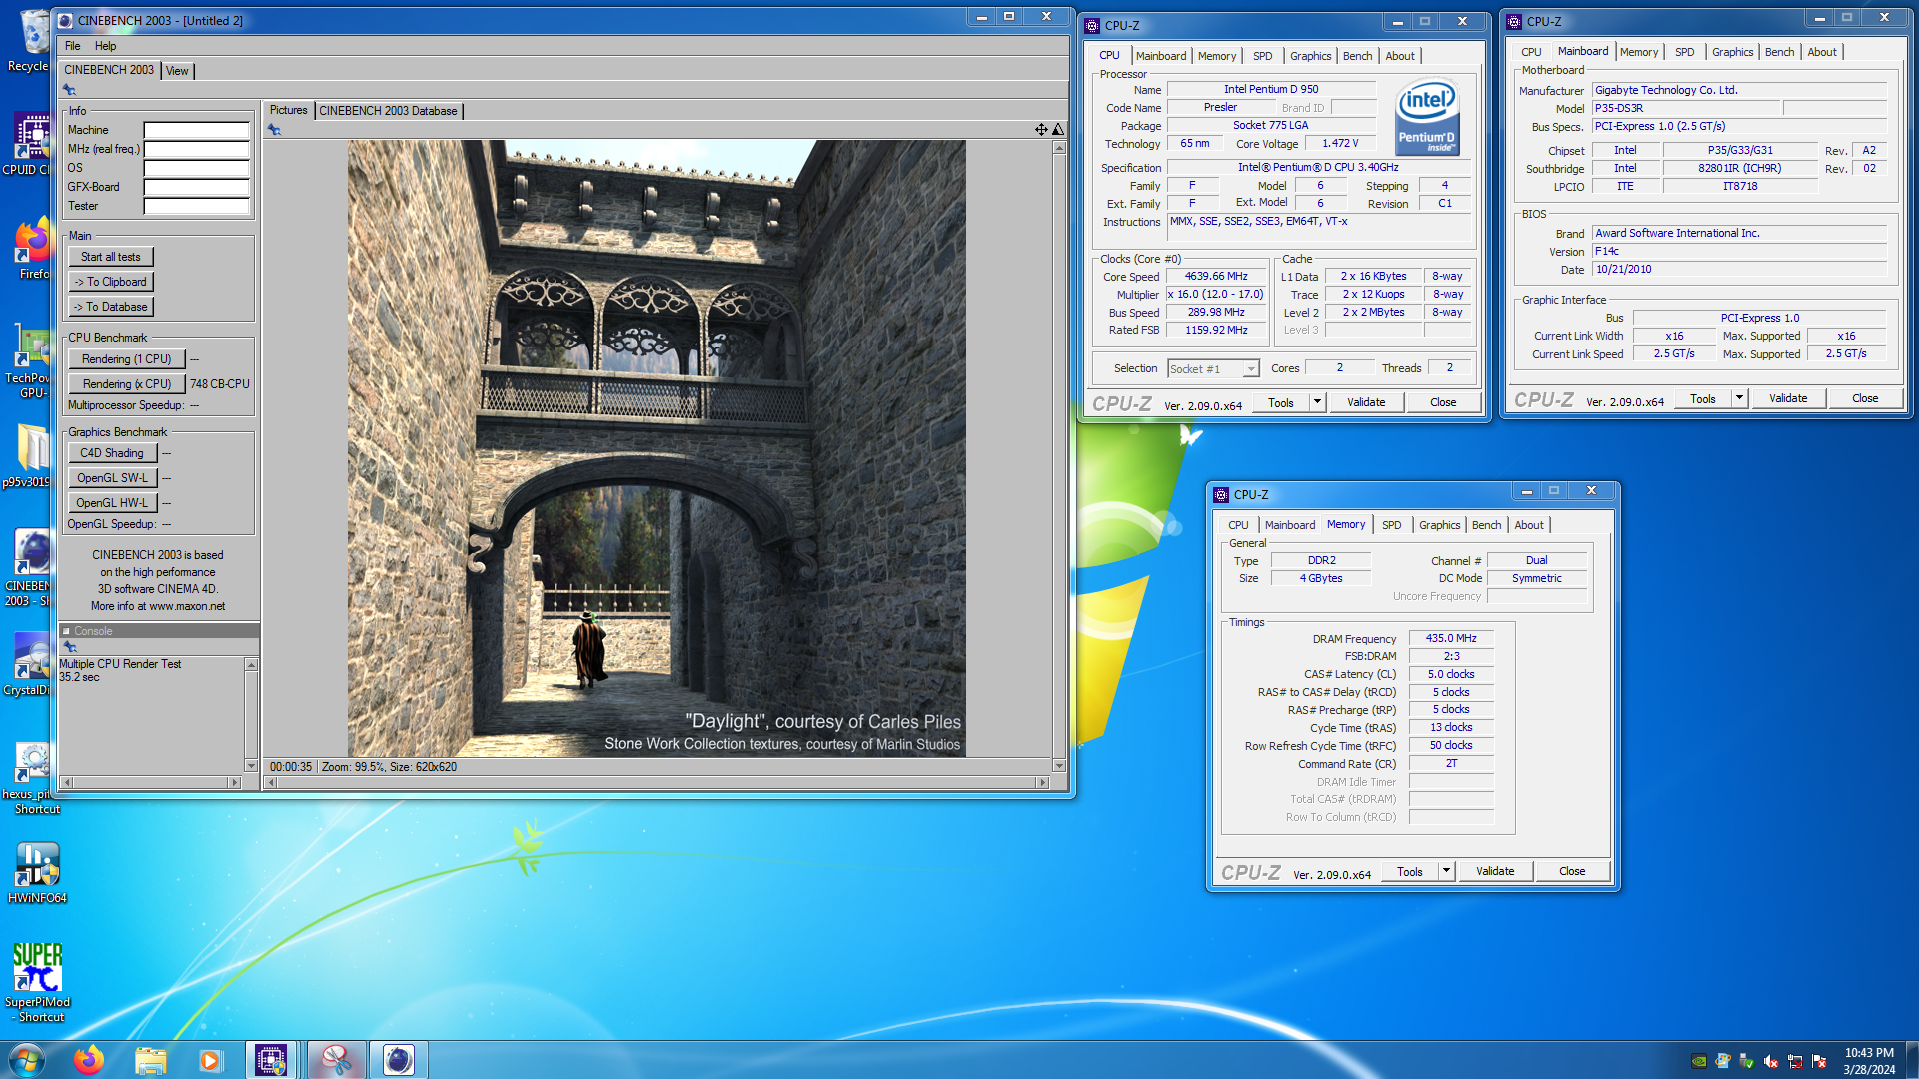
Task: Open the Recycle Bin desktop icon
Action: (x=30, y=42)
